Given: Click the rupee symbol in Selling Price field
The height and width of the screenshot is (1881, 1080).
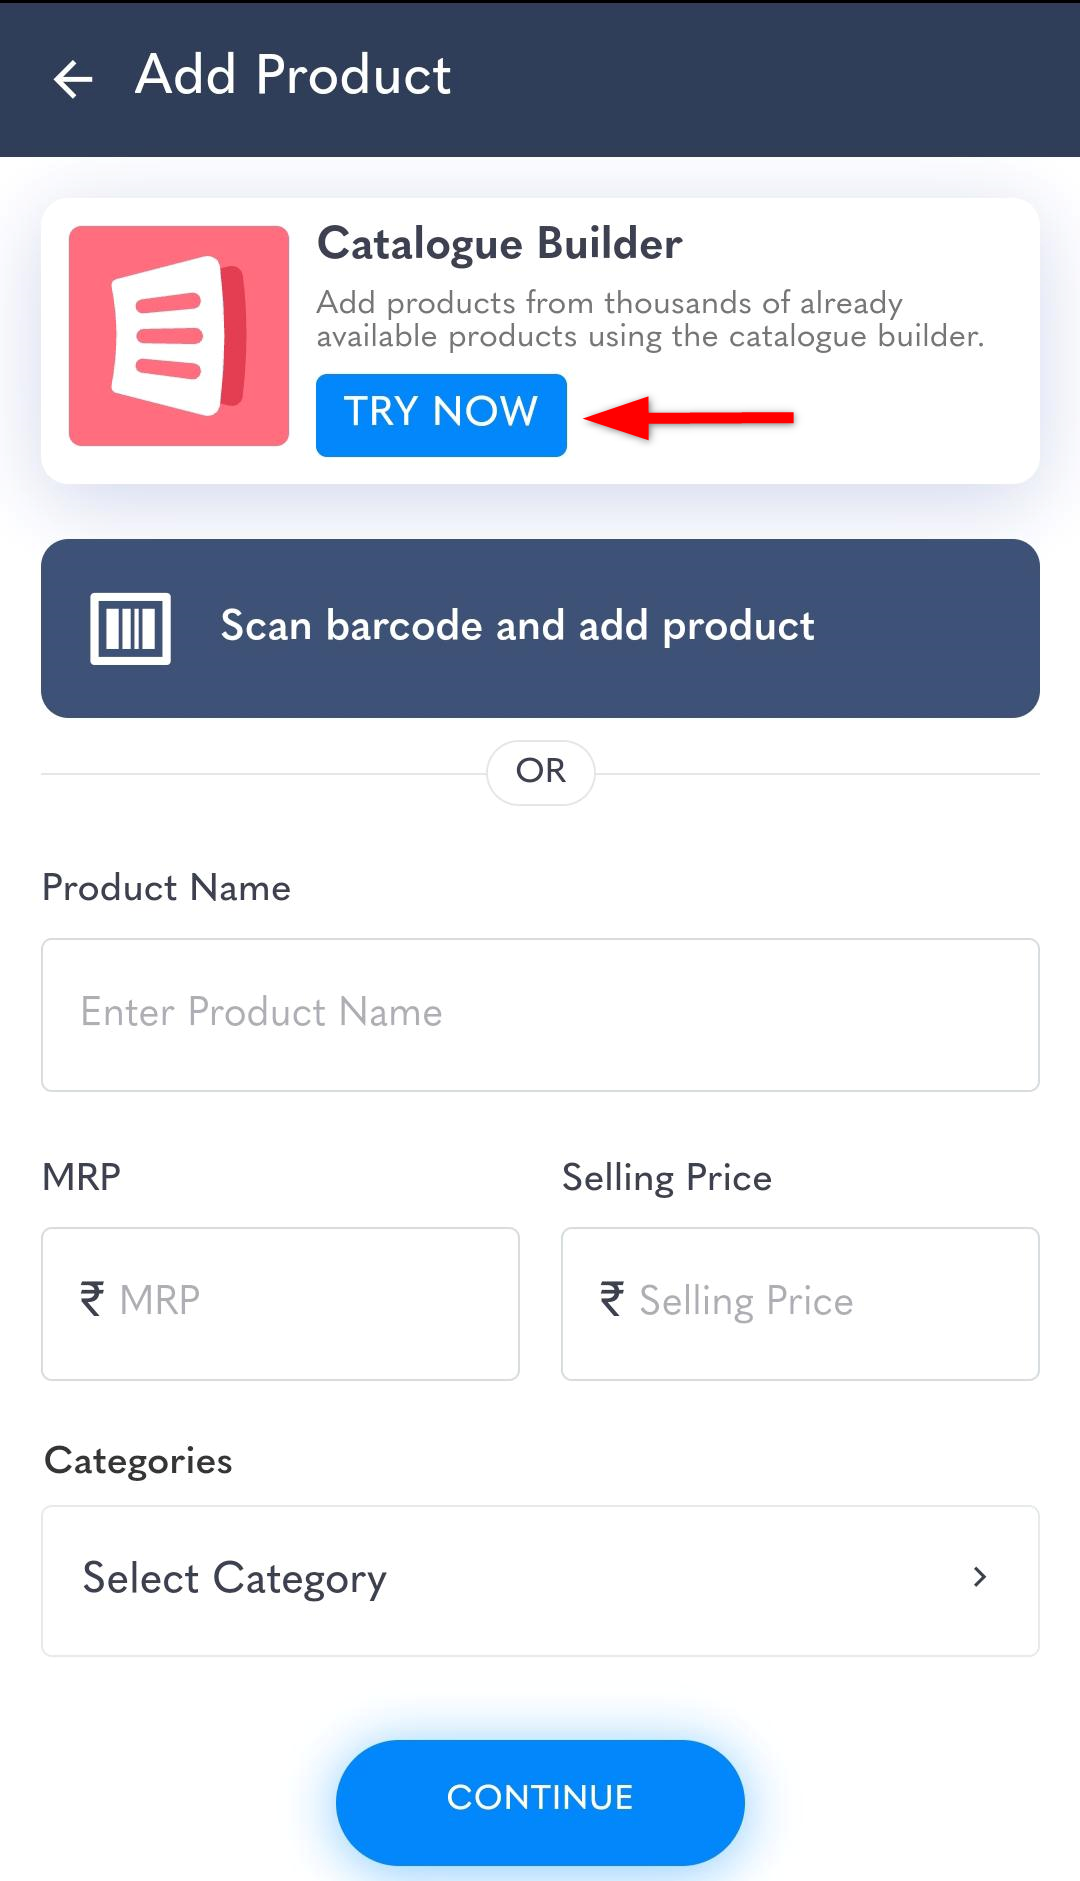Looking at the screenshot, I should point(612,1299).
